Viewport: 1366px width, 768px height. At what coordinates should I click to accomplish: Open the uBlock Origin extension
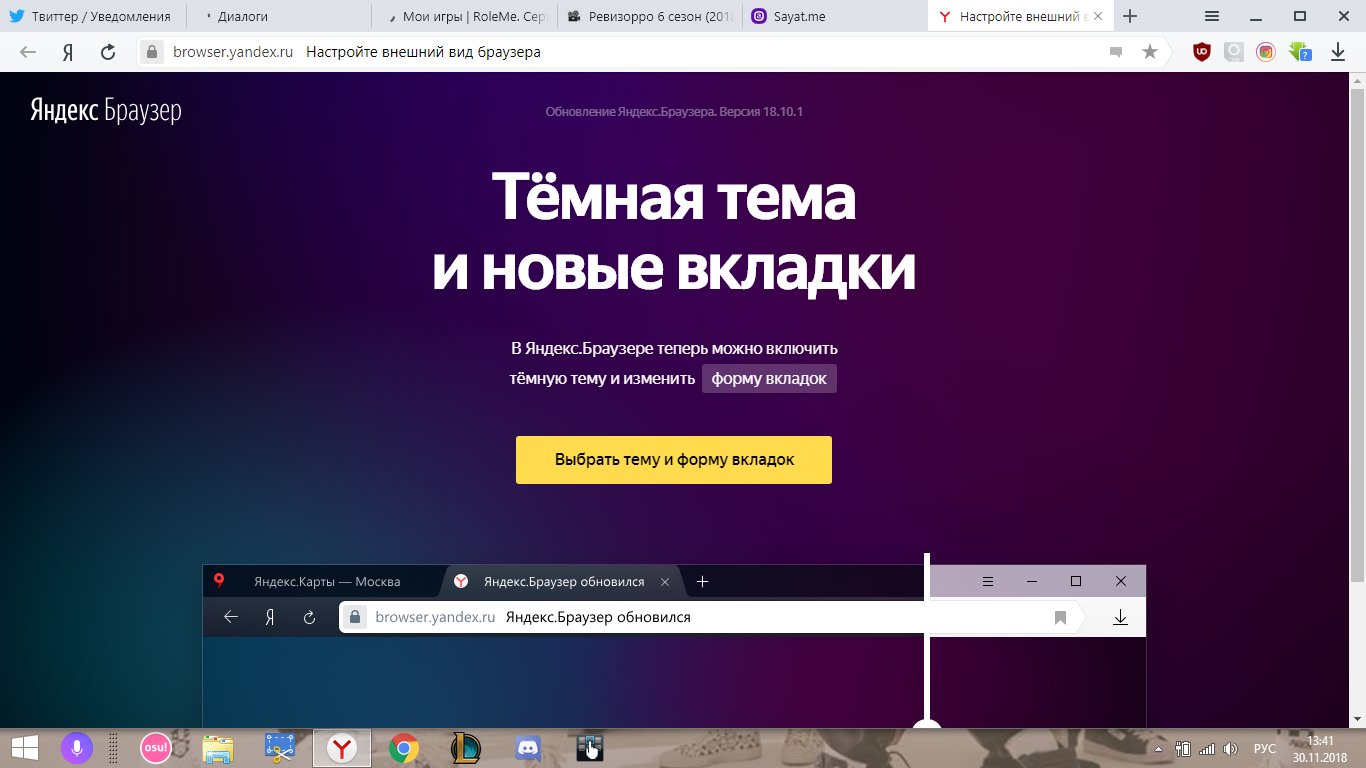pos(1202,52)
